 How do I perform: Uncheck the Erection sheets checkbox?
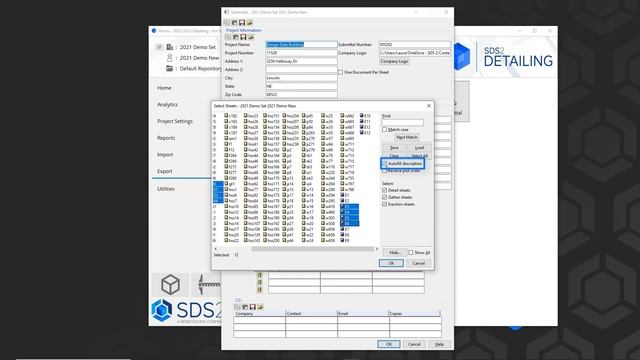click(x=384, y=204)
